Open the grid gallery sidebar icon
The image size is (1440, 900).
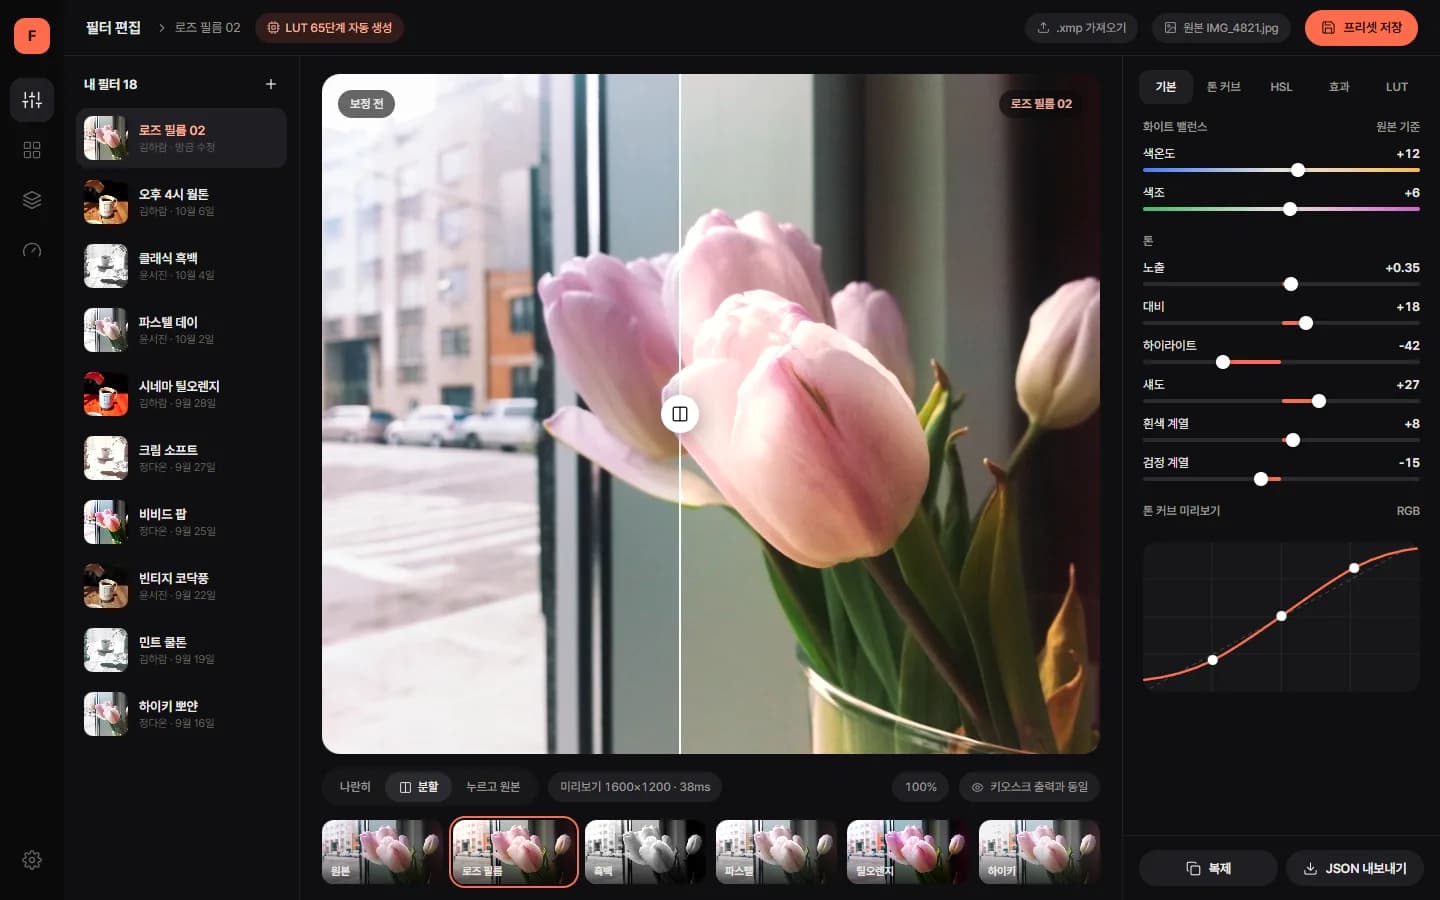tap(32, 150)
